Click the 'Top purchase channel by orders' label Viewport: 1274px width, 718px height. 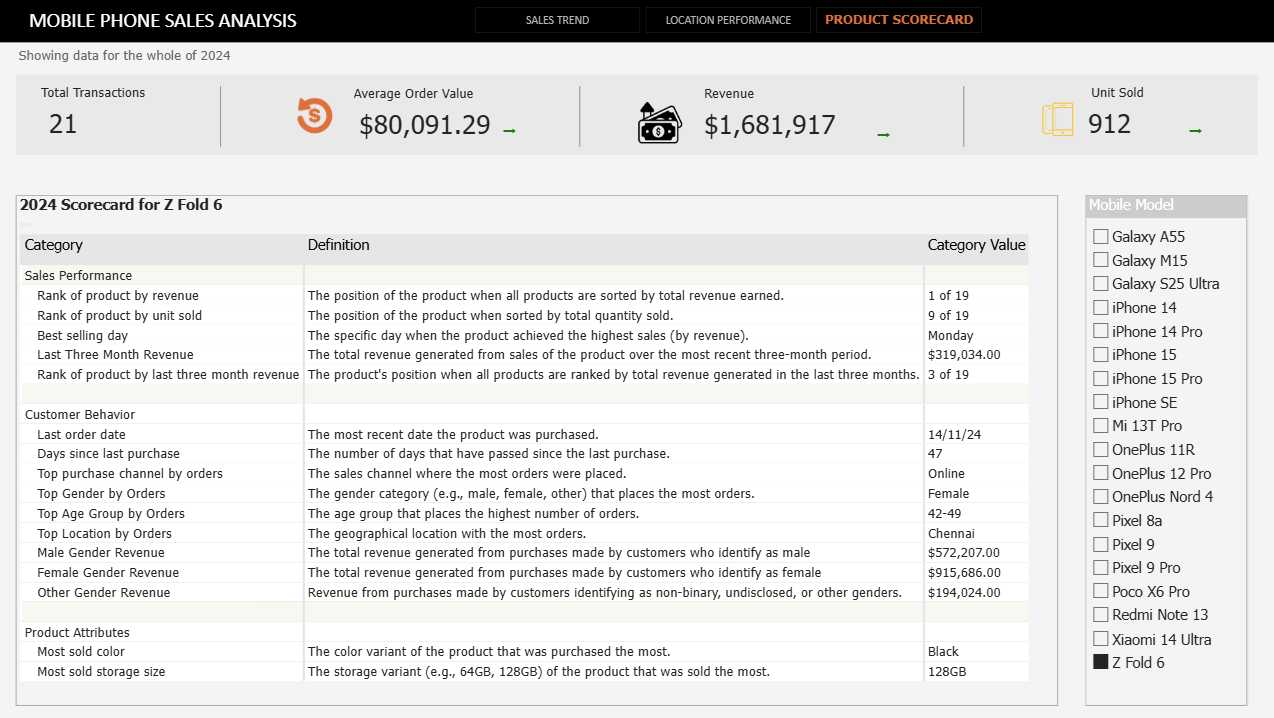coord(130,474)
